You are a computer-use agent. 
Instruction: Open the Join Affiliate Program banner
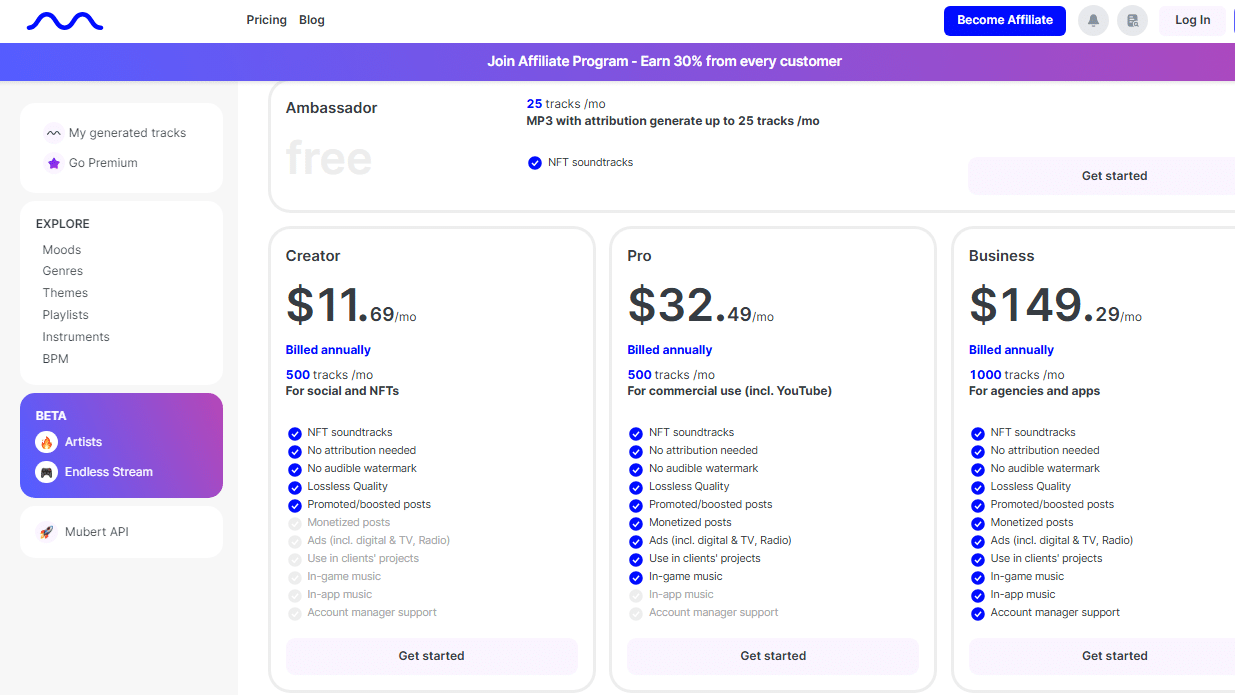pyautogui.click(x=664, y=61)
